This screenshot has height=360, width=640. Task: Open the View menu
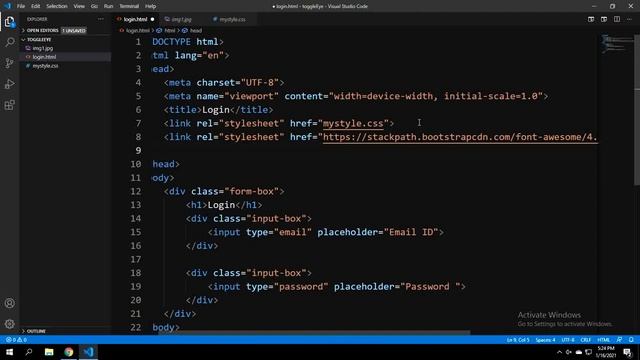point(79,6)
